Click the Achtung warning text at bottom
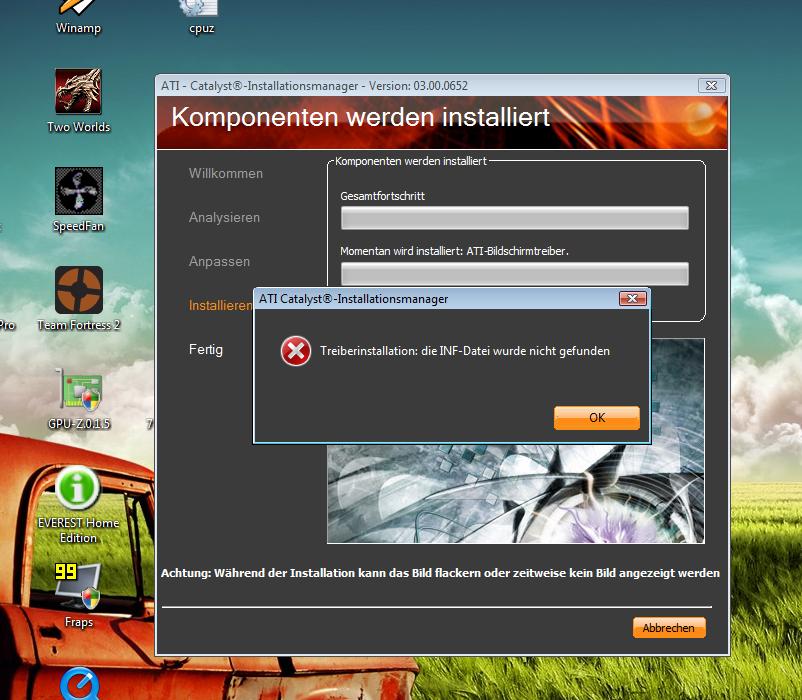802x700 pixels. pyautogui.click(x=440, y=573)
